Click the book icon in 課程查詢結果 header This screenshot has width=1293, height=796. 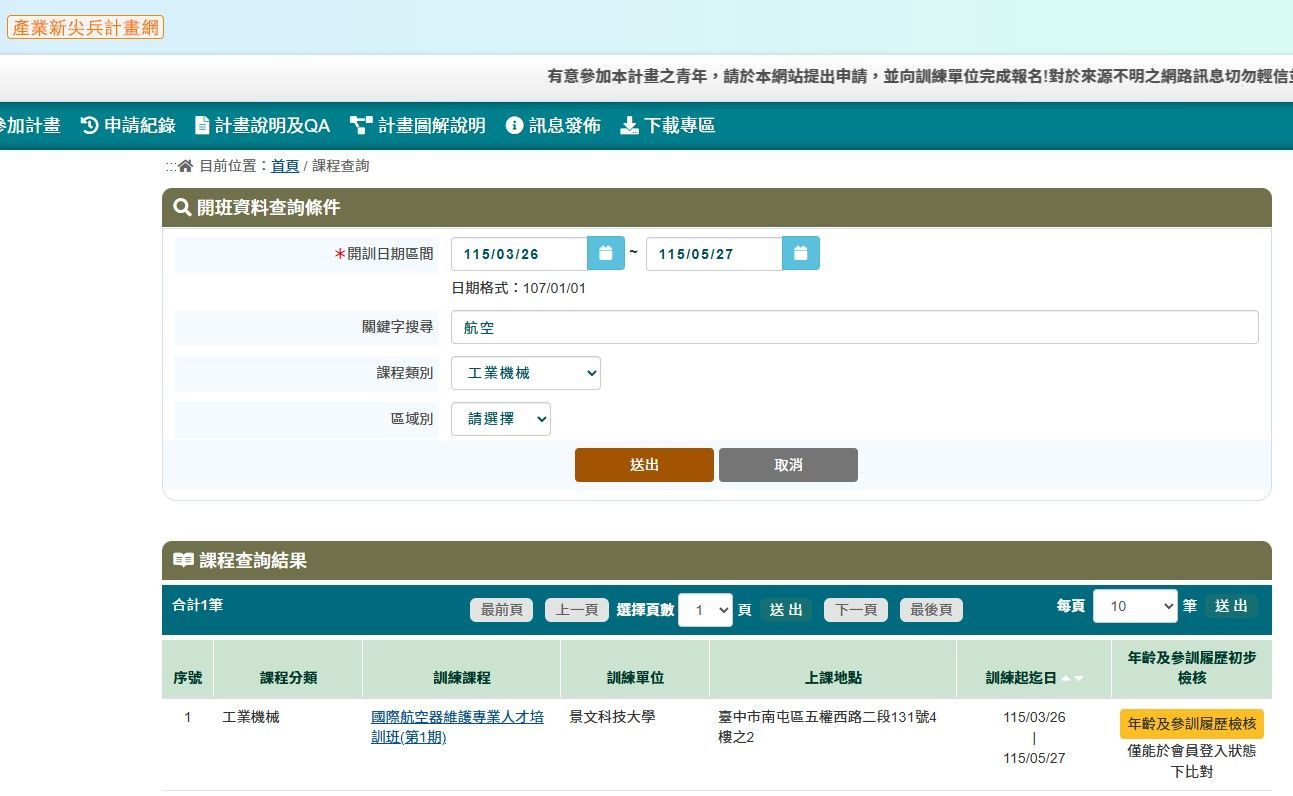tap(183, 560)
